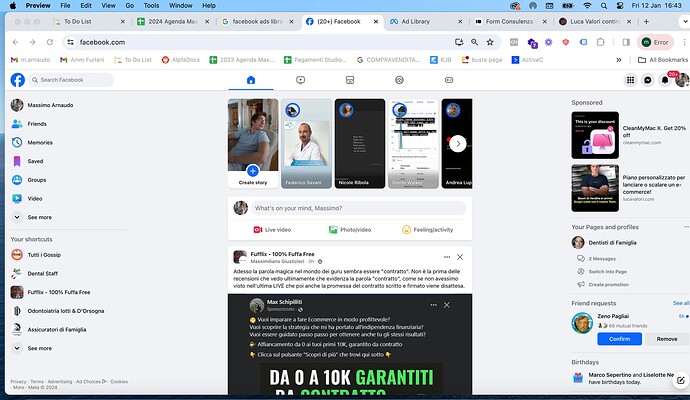Open the Facebook Video tab icon
This screenshot has width=690, height=400.
[301, 80]
